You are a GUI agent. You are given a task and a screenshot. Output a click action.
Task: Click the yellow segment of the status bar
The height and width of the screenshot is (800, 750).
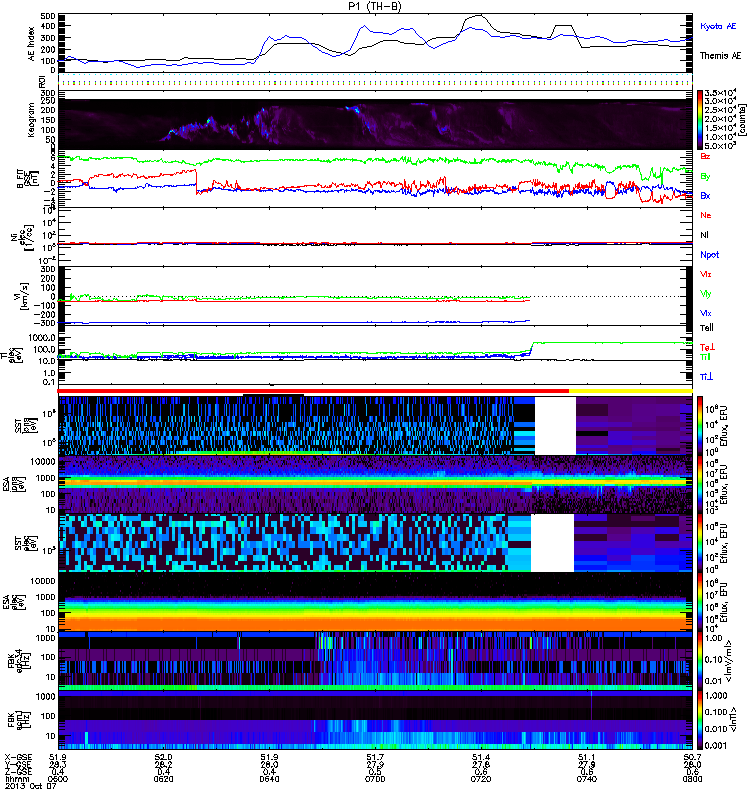pyautogui.click(x=631, y=391)
